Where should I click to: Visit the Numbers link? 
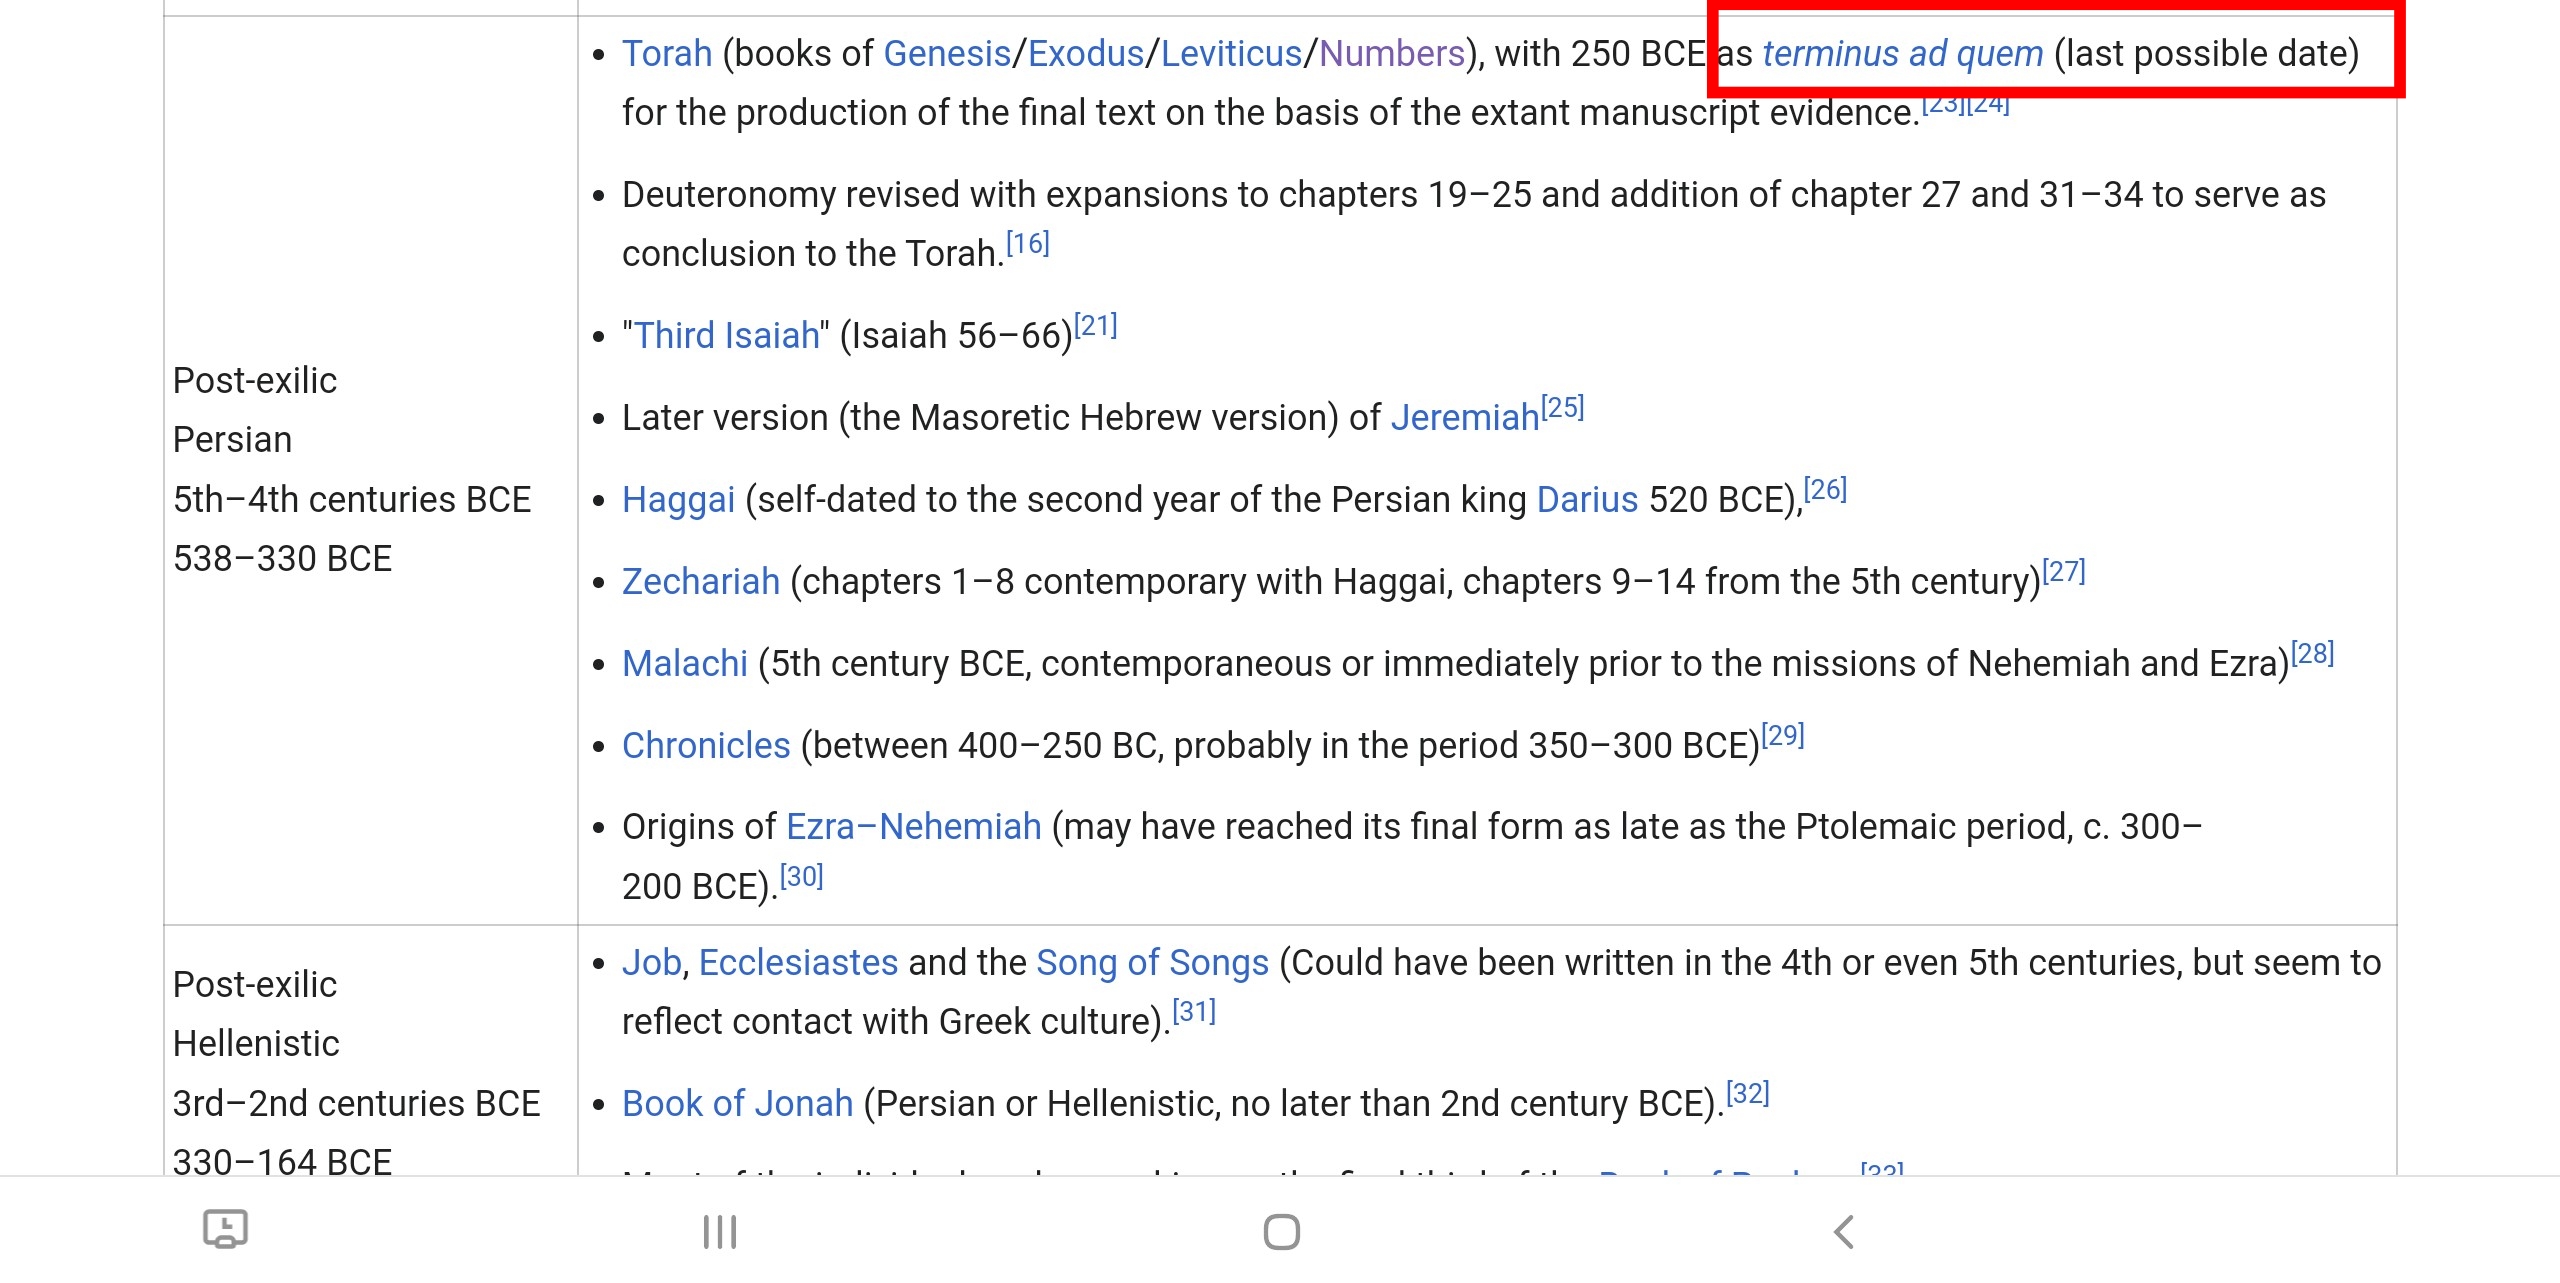(1392, 53)
